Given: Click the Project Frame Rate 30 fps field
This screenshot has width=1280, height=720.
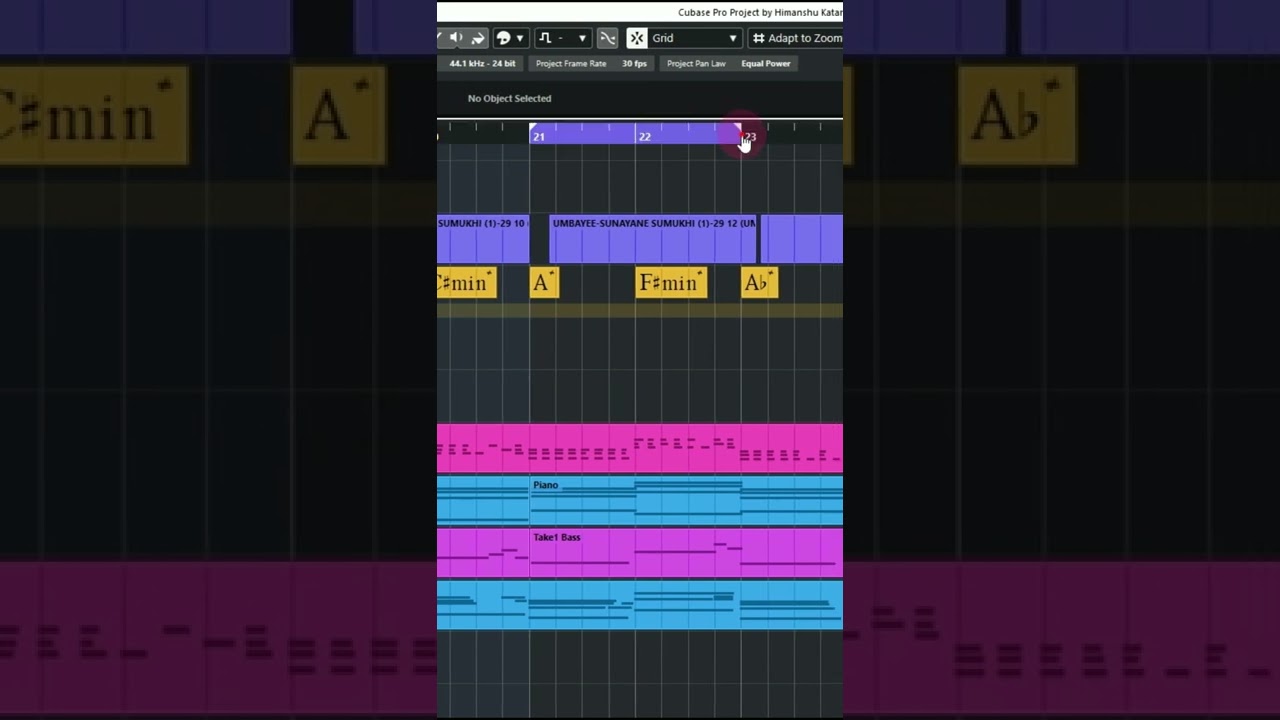Looking at the screenshot, I should (x=591, y=63).
